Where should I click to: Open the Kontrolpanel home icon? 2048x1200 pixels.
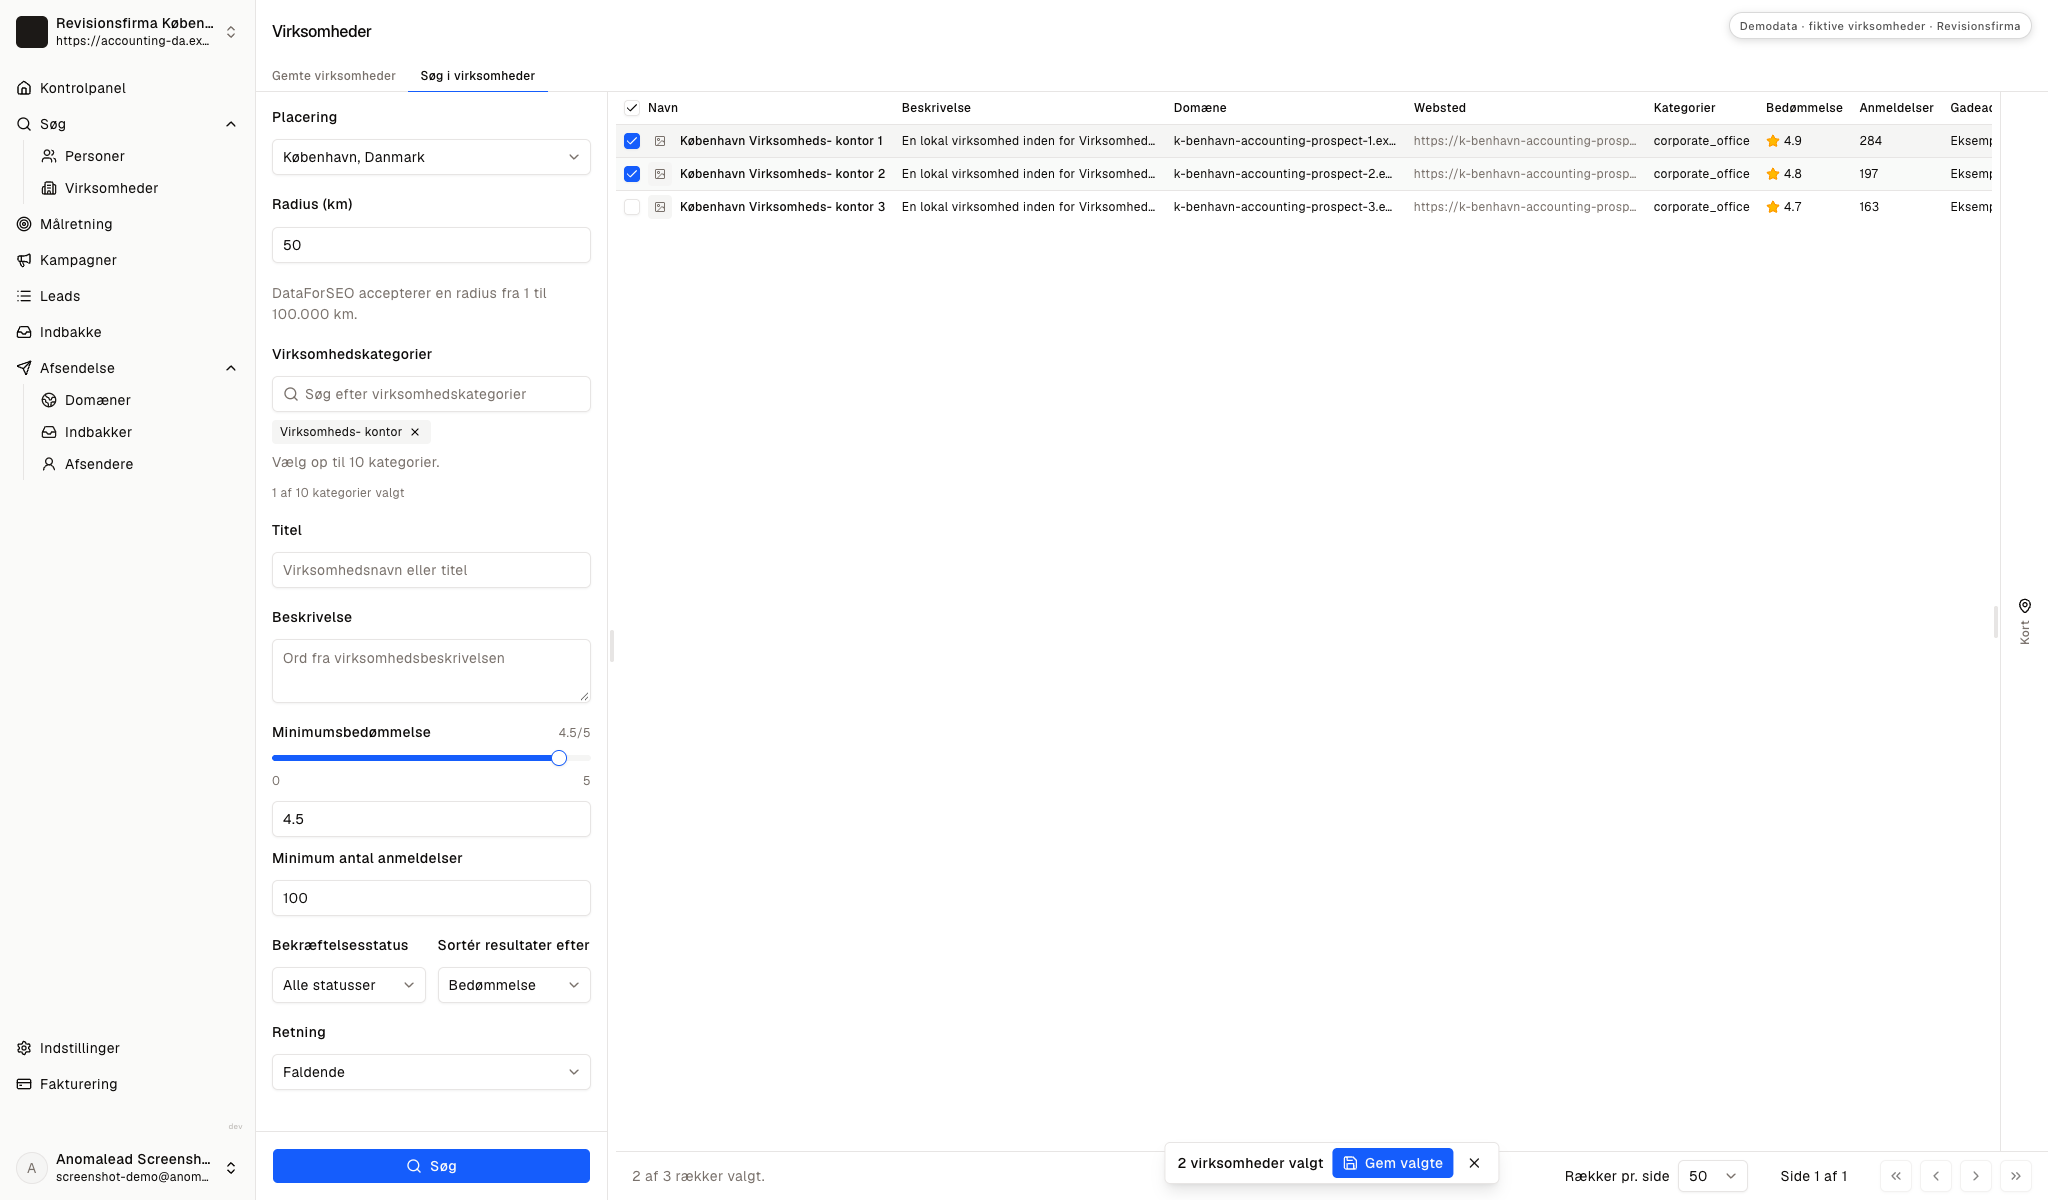point(24,88)
